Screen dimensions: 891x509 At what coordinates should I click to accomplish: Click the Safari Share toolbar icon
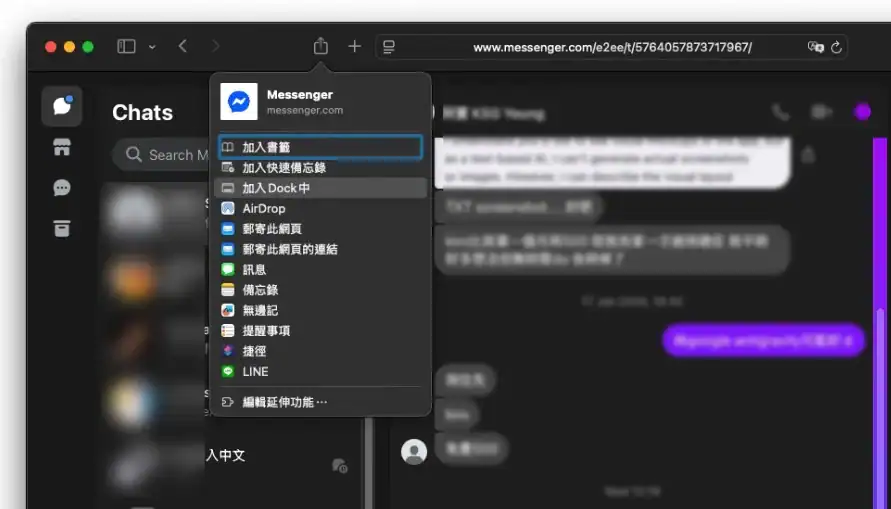tap(320, 46)
